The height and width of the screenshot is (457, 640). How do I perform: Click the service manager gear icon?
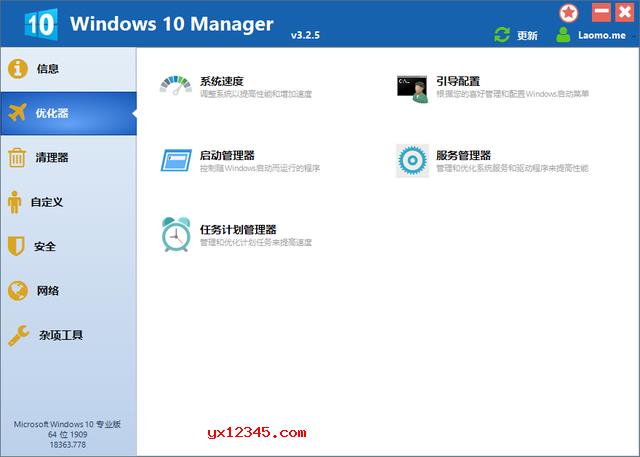click(412, 160)
